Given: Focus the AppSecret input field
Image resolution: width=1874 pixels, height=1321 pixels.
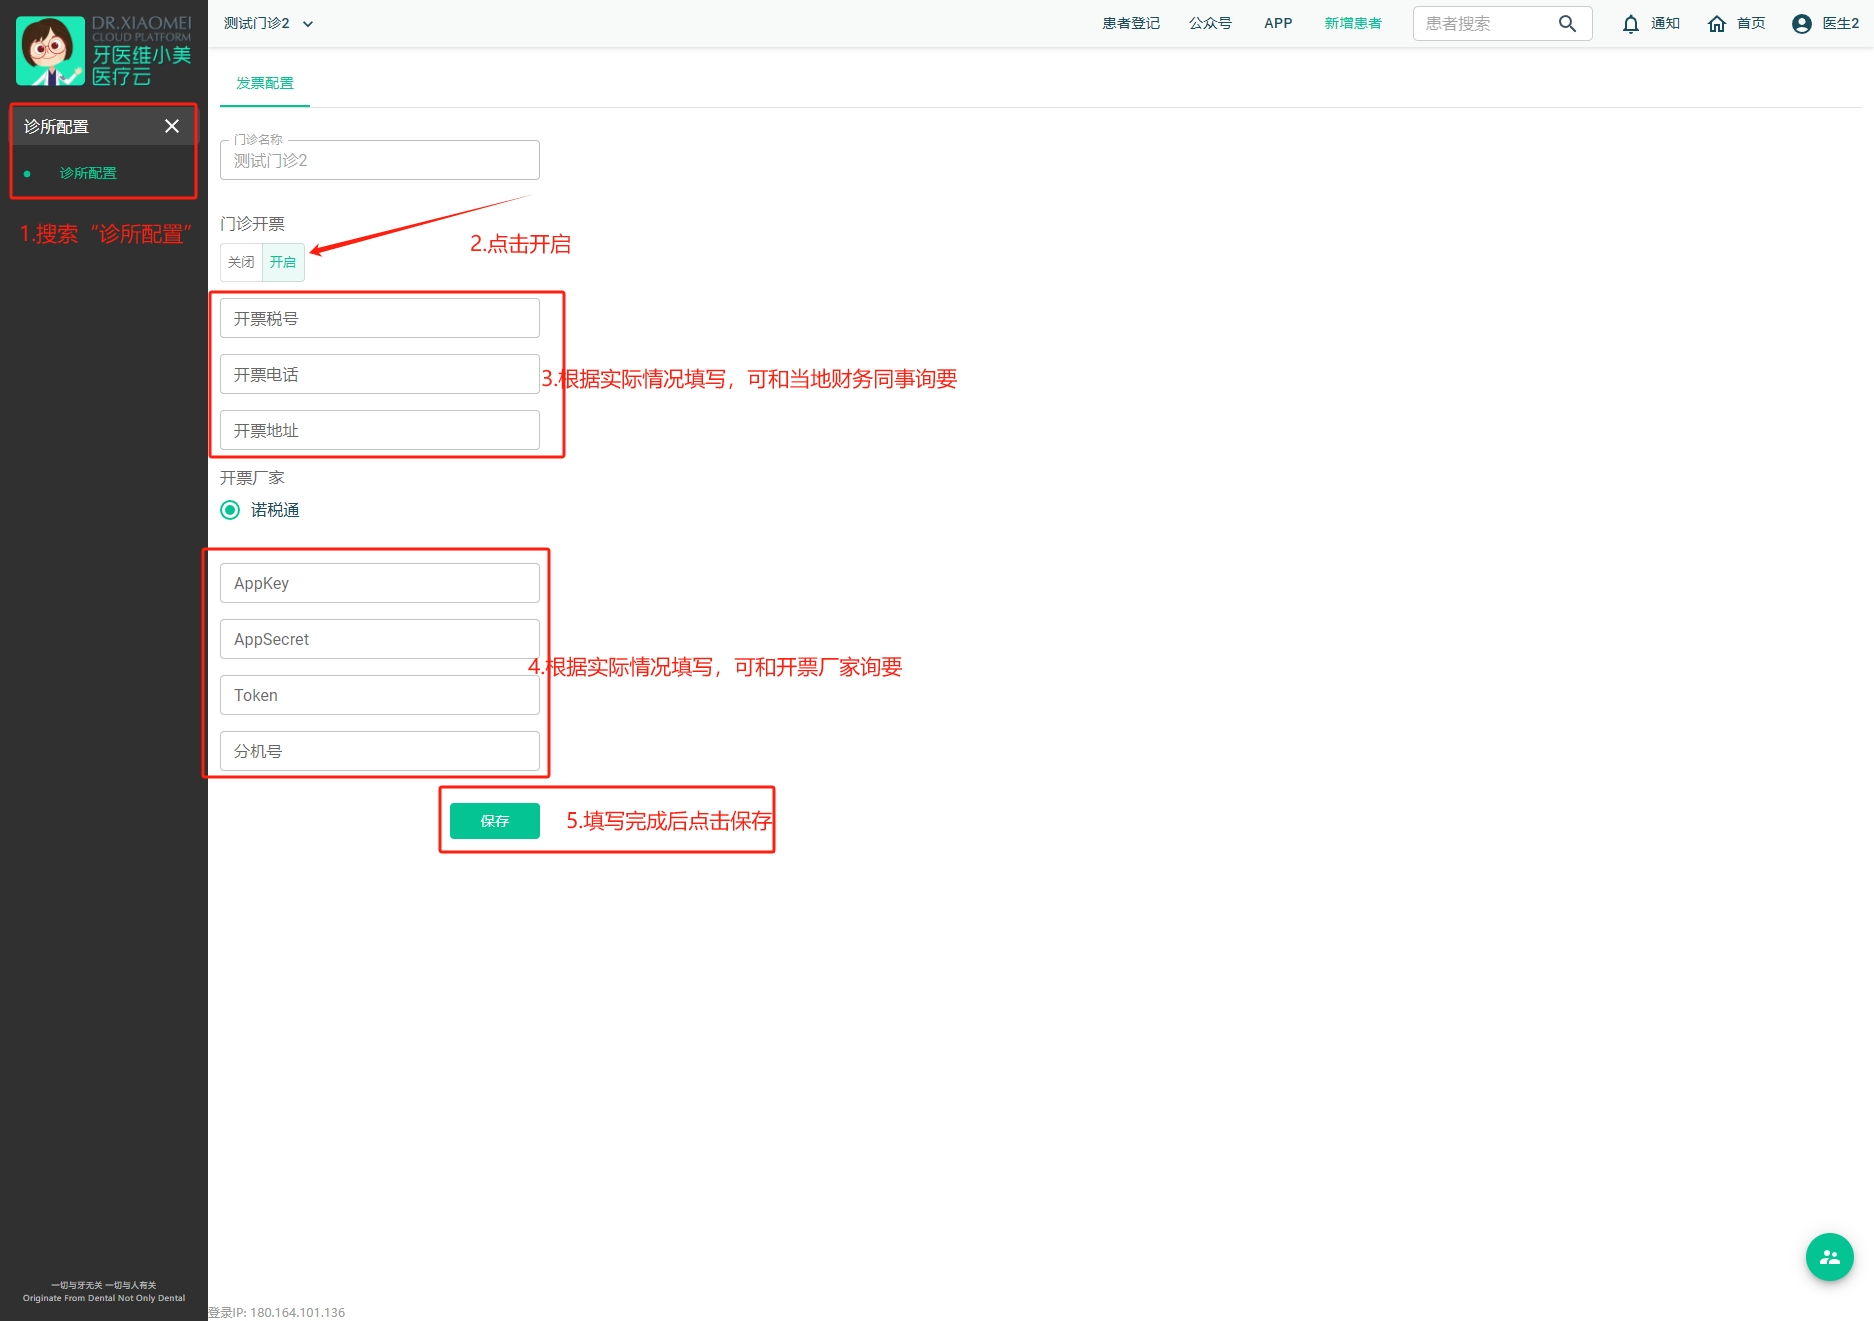Looking at the screenshot, I should point(380,639).
